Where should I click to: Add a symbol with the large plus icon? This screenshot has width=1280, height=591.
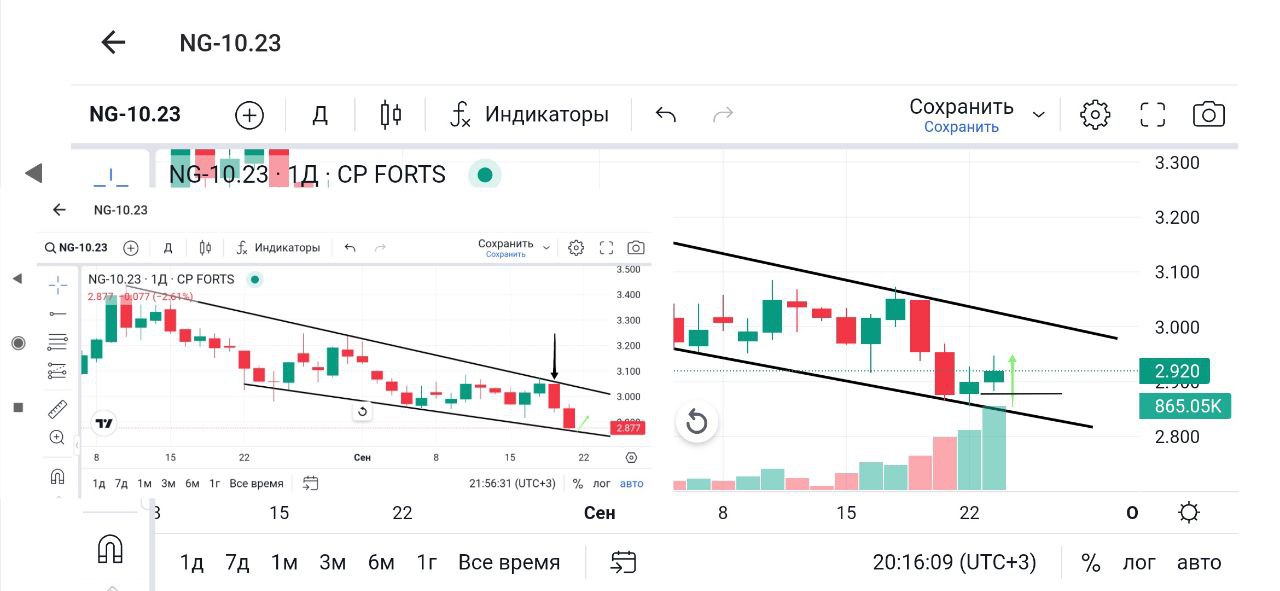[x=249, y=115]
